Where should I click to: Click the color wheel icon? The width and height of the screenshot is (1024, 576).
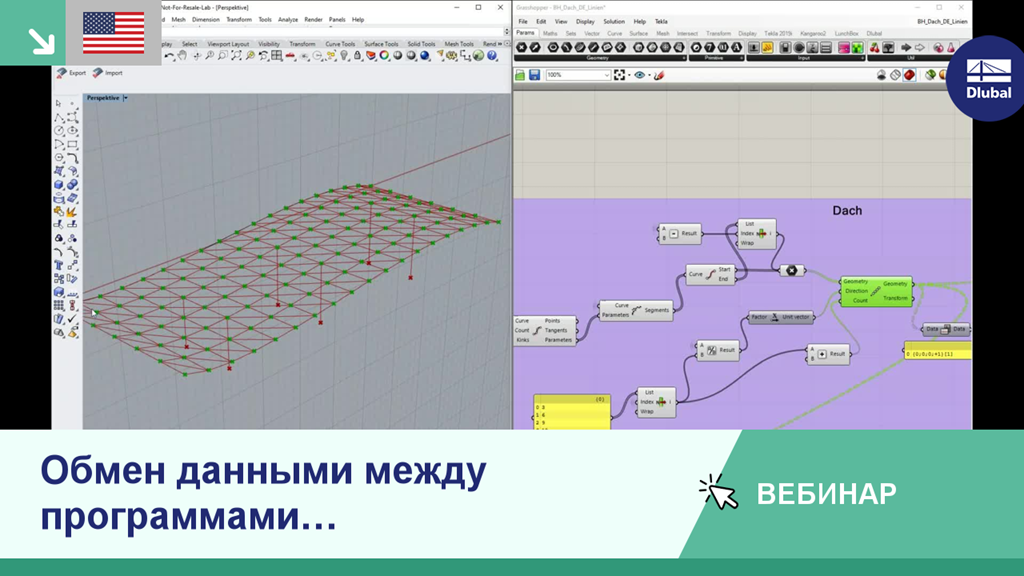coord(384,56)
